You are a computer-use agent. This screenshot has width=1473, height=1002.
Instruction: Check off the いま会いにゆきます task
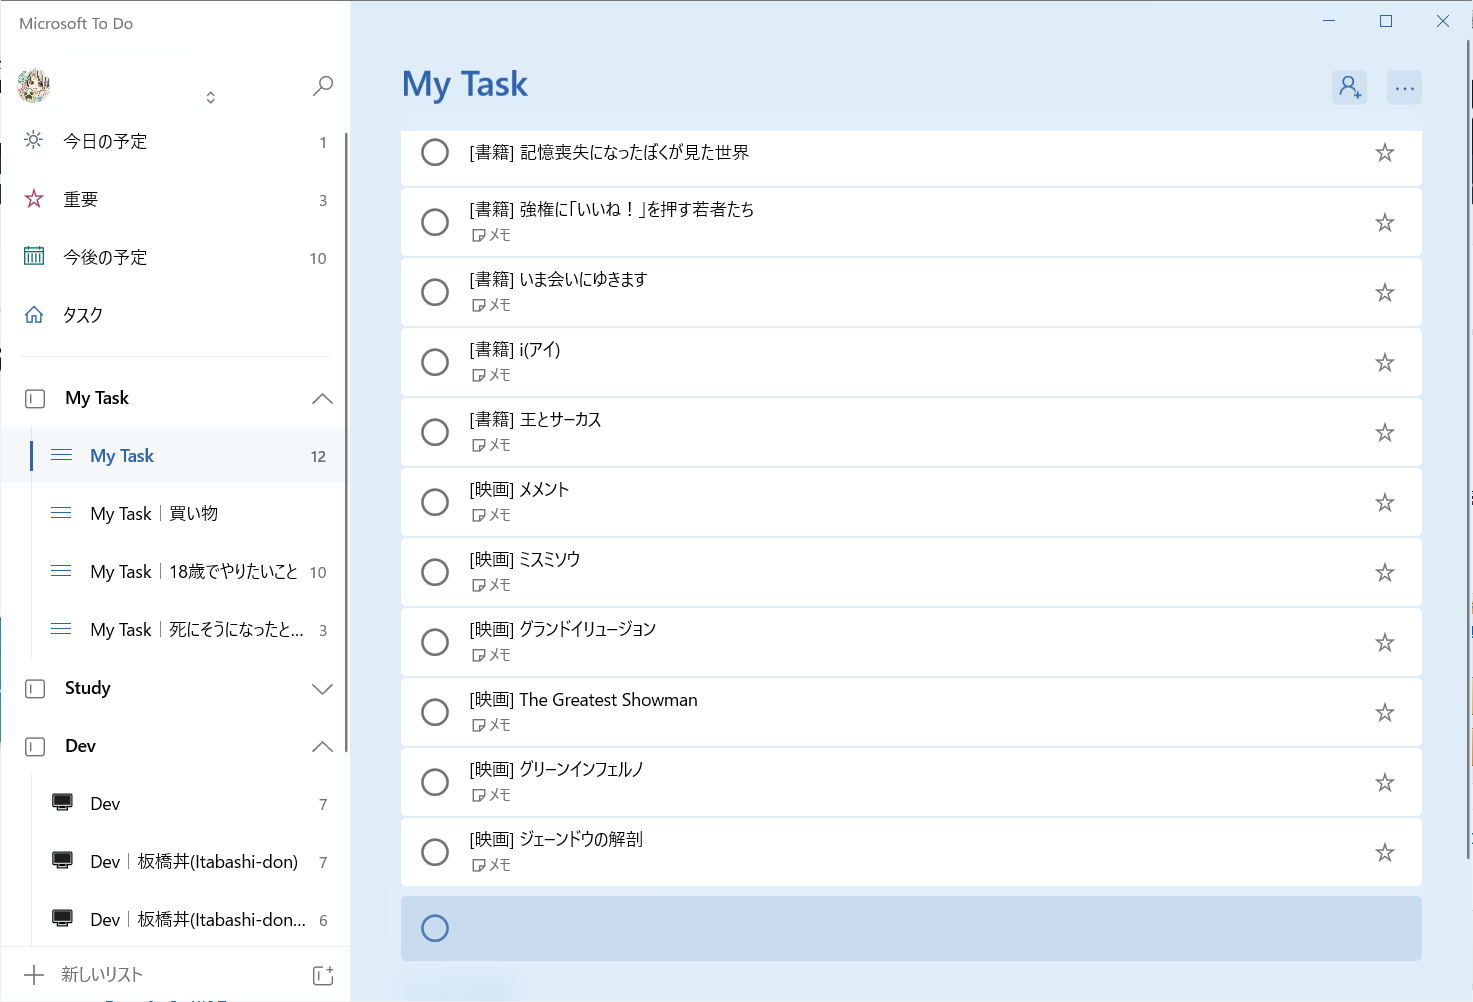(x=435, y=292)
